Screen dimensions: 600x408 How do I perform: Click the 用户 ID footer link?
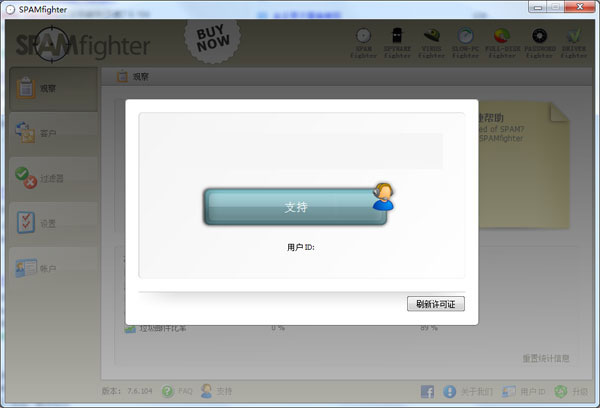[x=524, y=392]
